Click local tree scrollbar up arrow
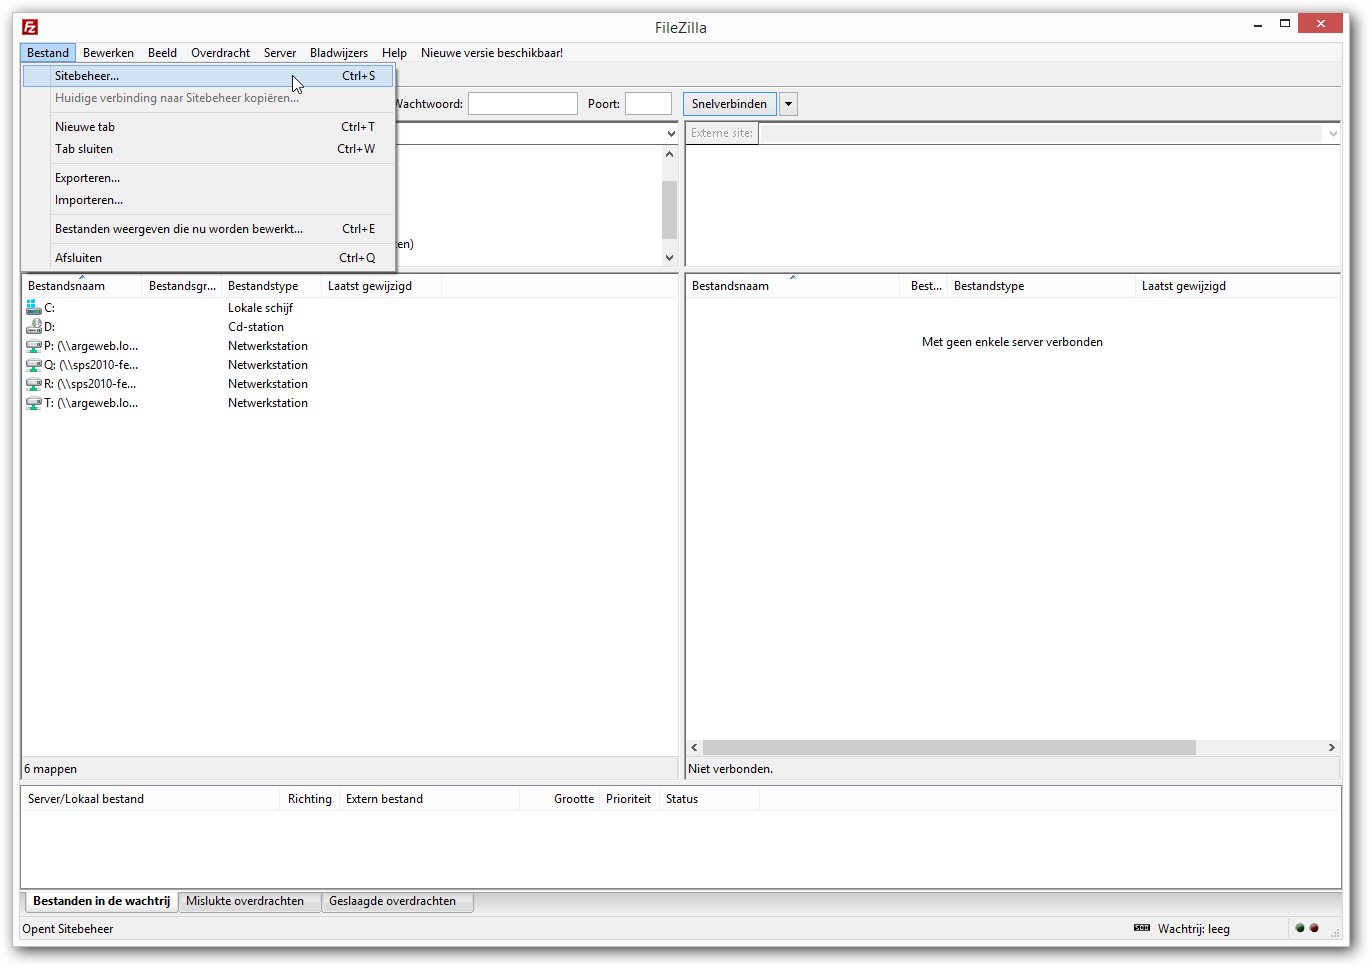Screen dimensions: 1370x967 point(670,154)
